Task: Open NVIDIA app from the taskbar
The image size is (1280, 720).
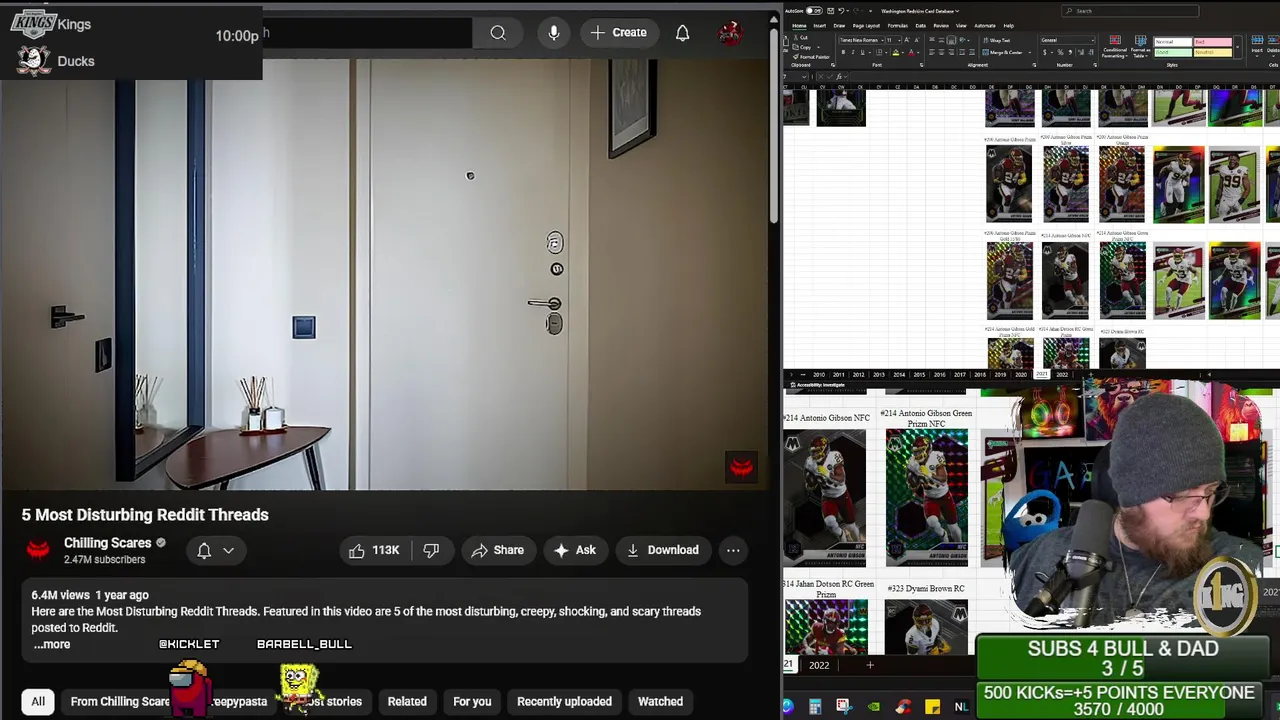Action: [874, 707]
